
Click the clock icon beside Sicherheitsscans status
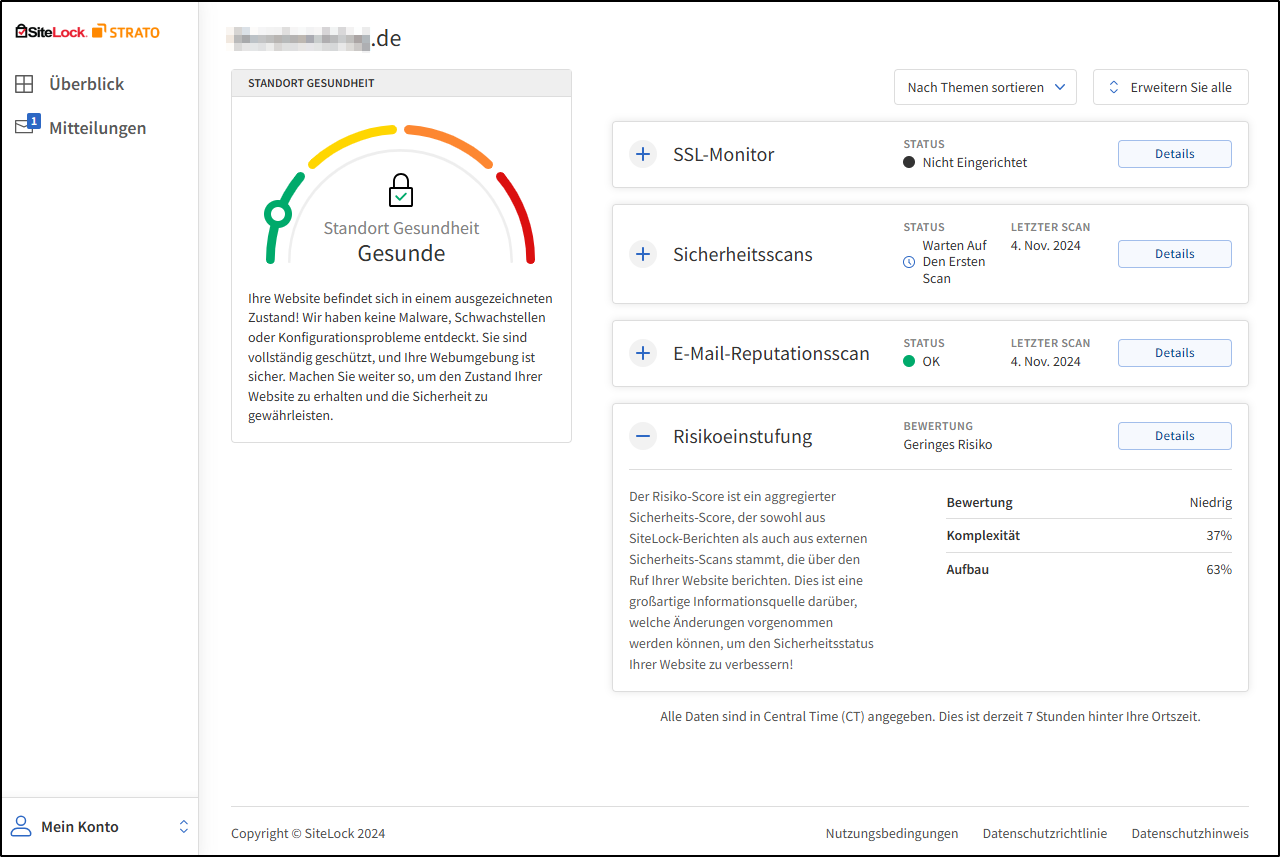coord(909,262)
